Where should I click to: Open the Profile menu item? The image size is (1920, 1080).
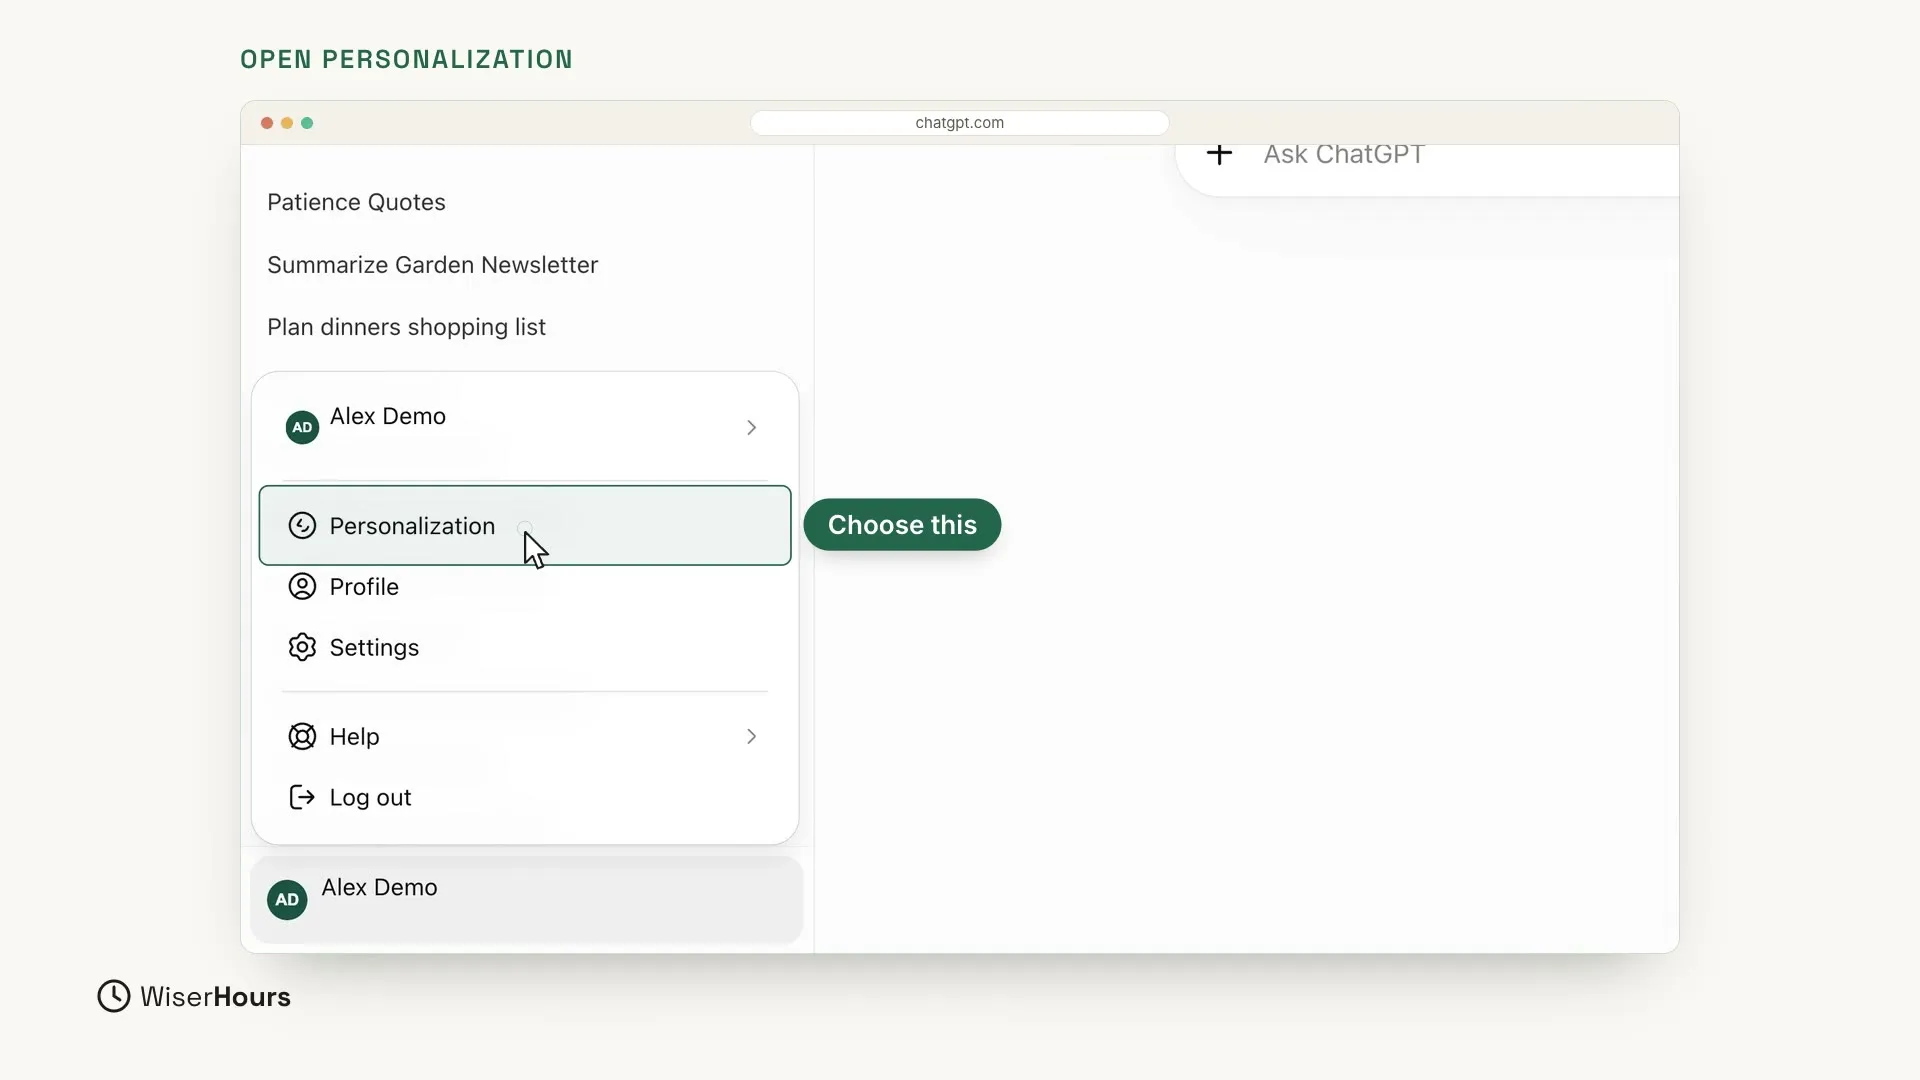(x=525, y=587)
